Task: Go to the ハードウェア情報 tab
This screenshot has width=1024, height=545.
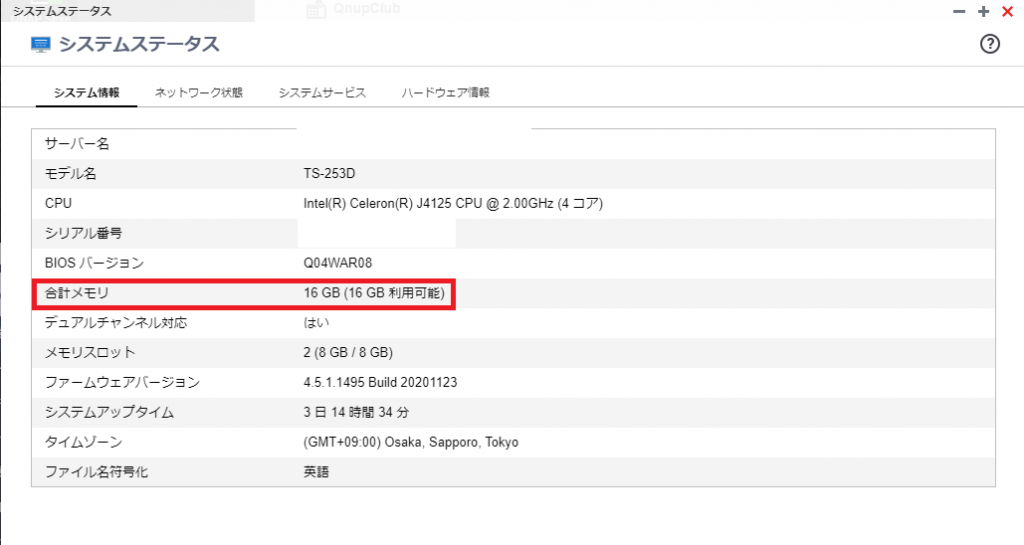Action: (x=445, y=93)
